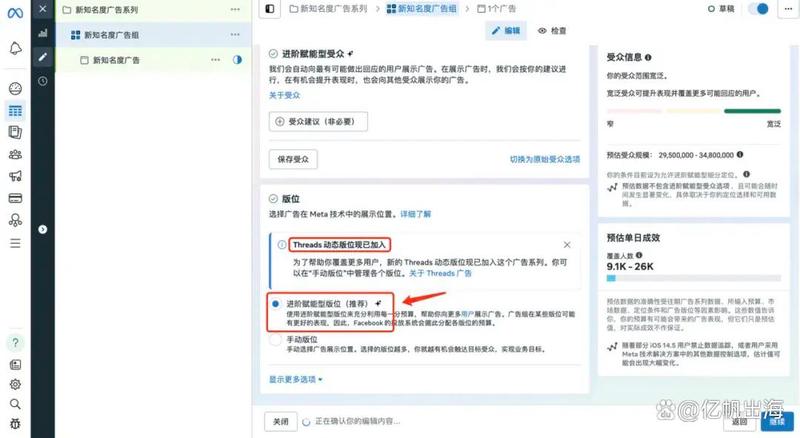Click the Search magnifier icon in sidebar
The width and height of the screenshot is (800, 438).
point(15,404)
